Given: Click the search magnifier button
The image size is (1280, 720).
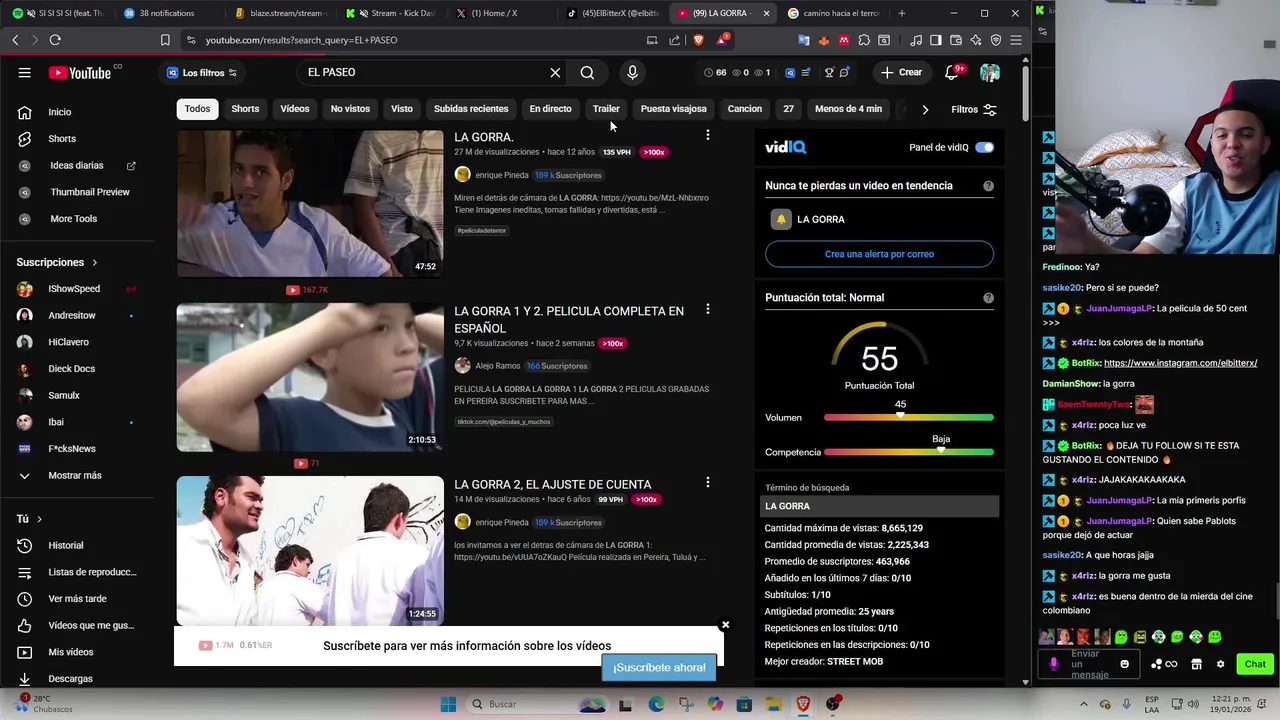Looking at the screenshot, I should (587, 72).
